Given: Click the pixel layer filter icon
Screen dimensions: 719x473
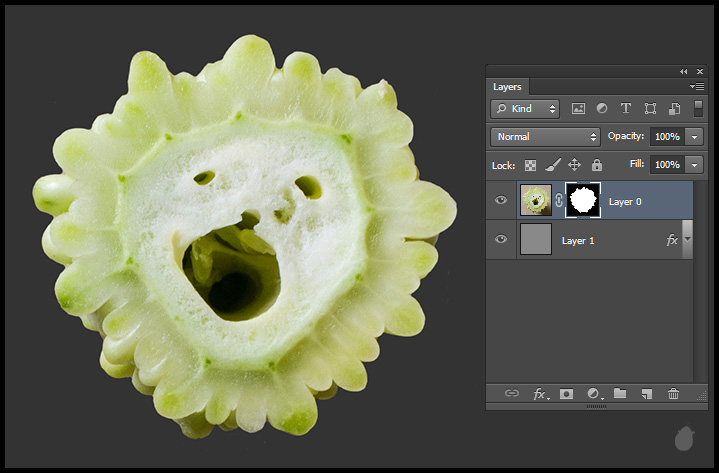Looking at the screenshot, I should coord(578,109).
